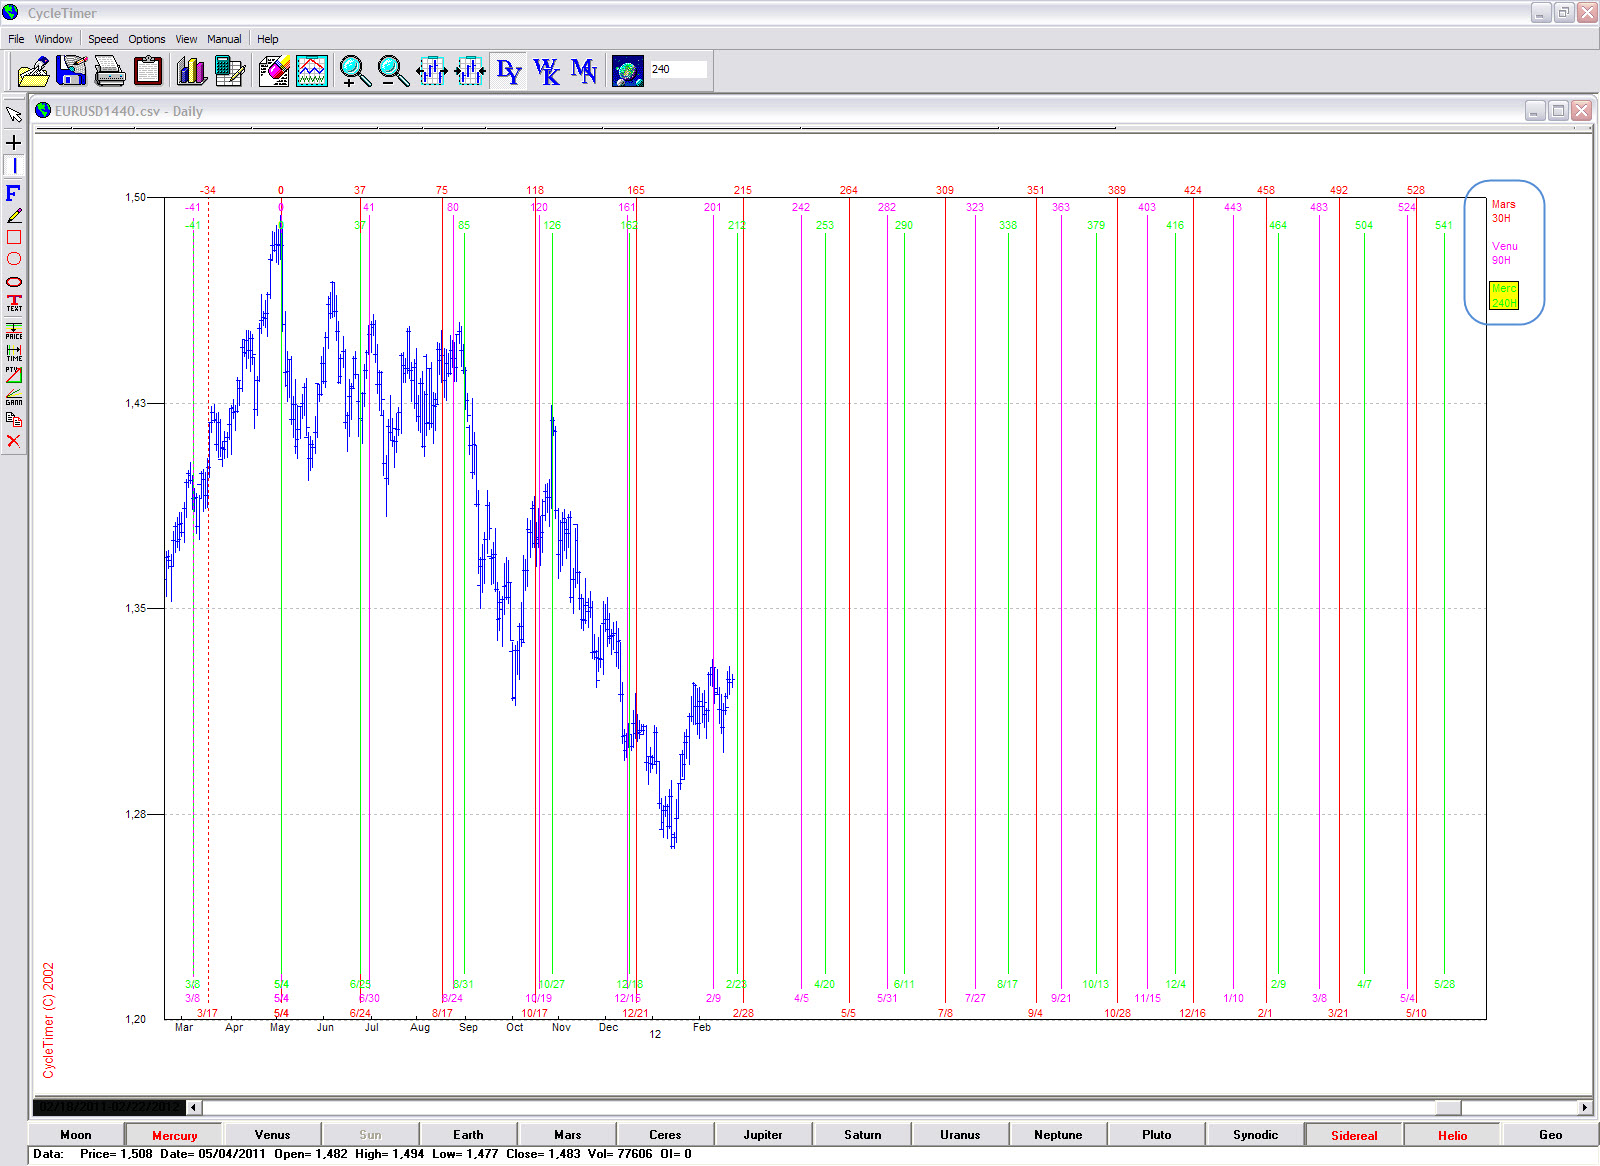Pick the blue F Fibonacci tool
Viewport: 1600px width, 1166px height.
14,193
